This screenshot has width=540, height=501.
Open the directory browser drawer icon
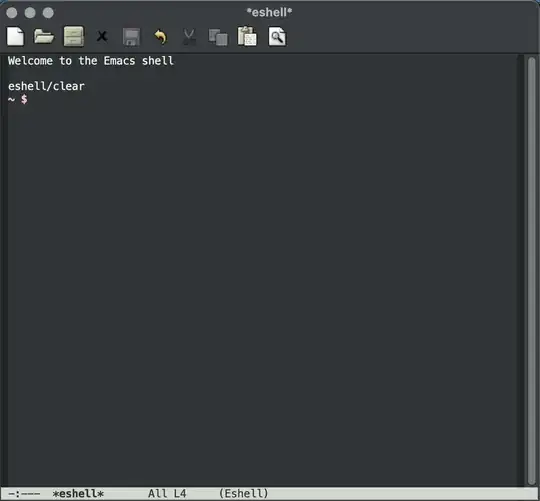(x=73, y=36)
